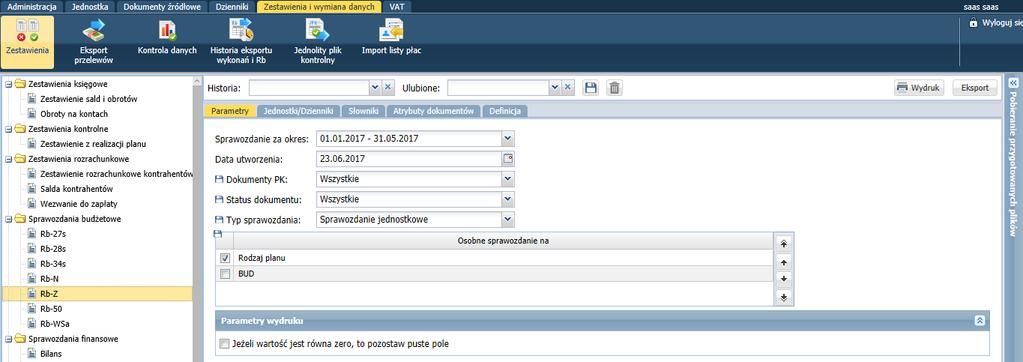Click the trash delete favorite icon
Screen dimensions: 1023x362
tap(614, 88)
